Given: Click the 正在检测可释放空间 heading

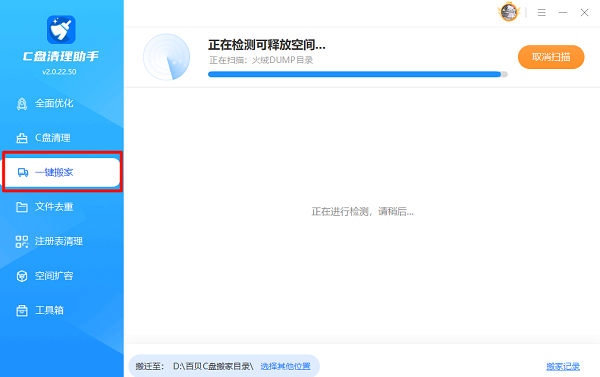Looking at the screenshot, I should [267, 45].
